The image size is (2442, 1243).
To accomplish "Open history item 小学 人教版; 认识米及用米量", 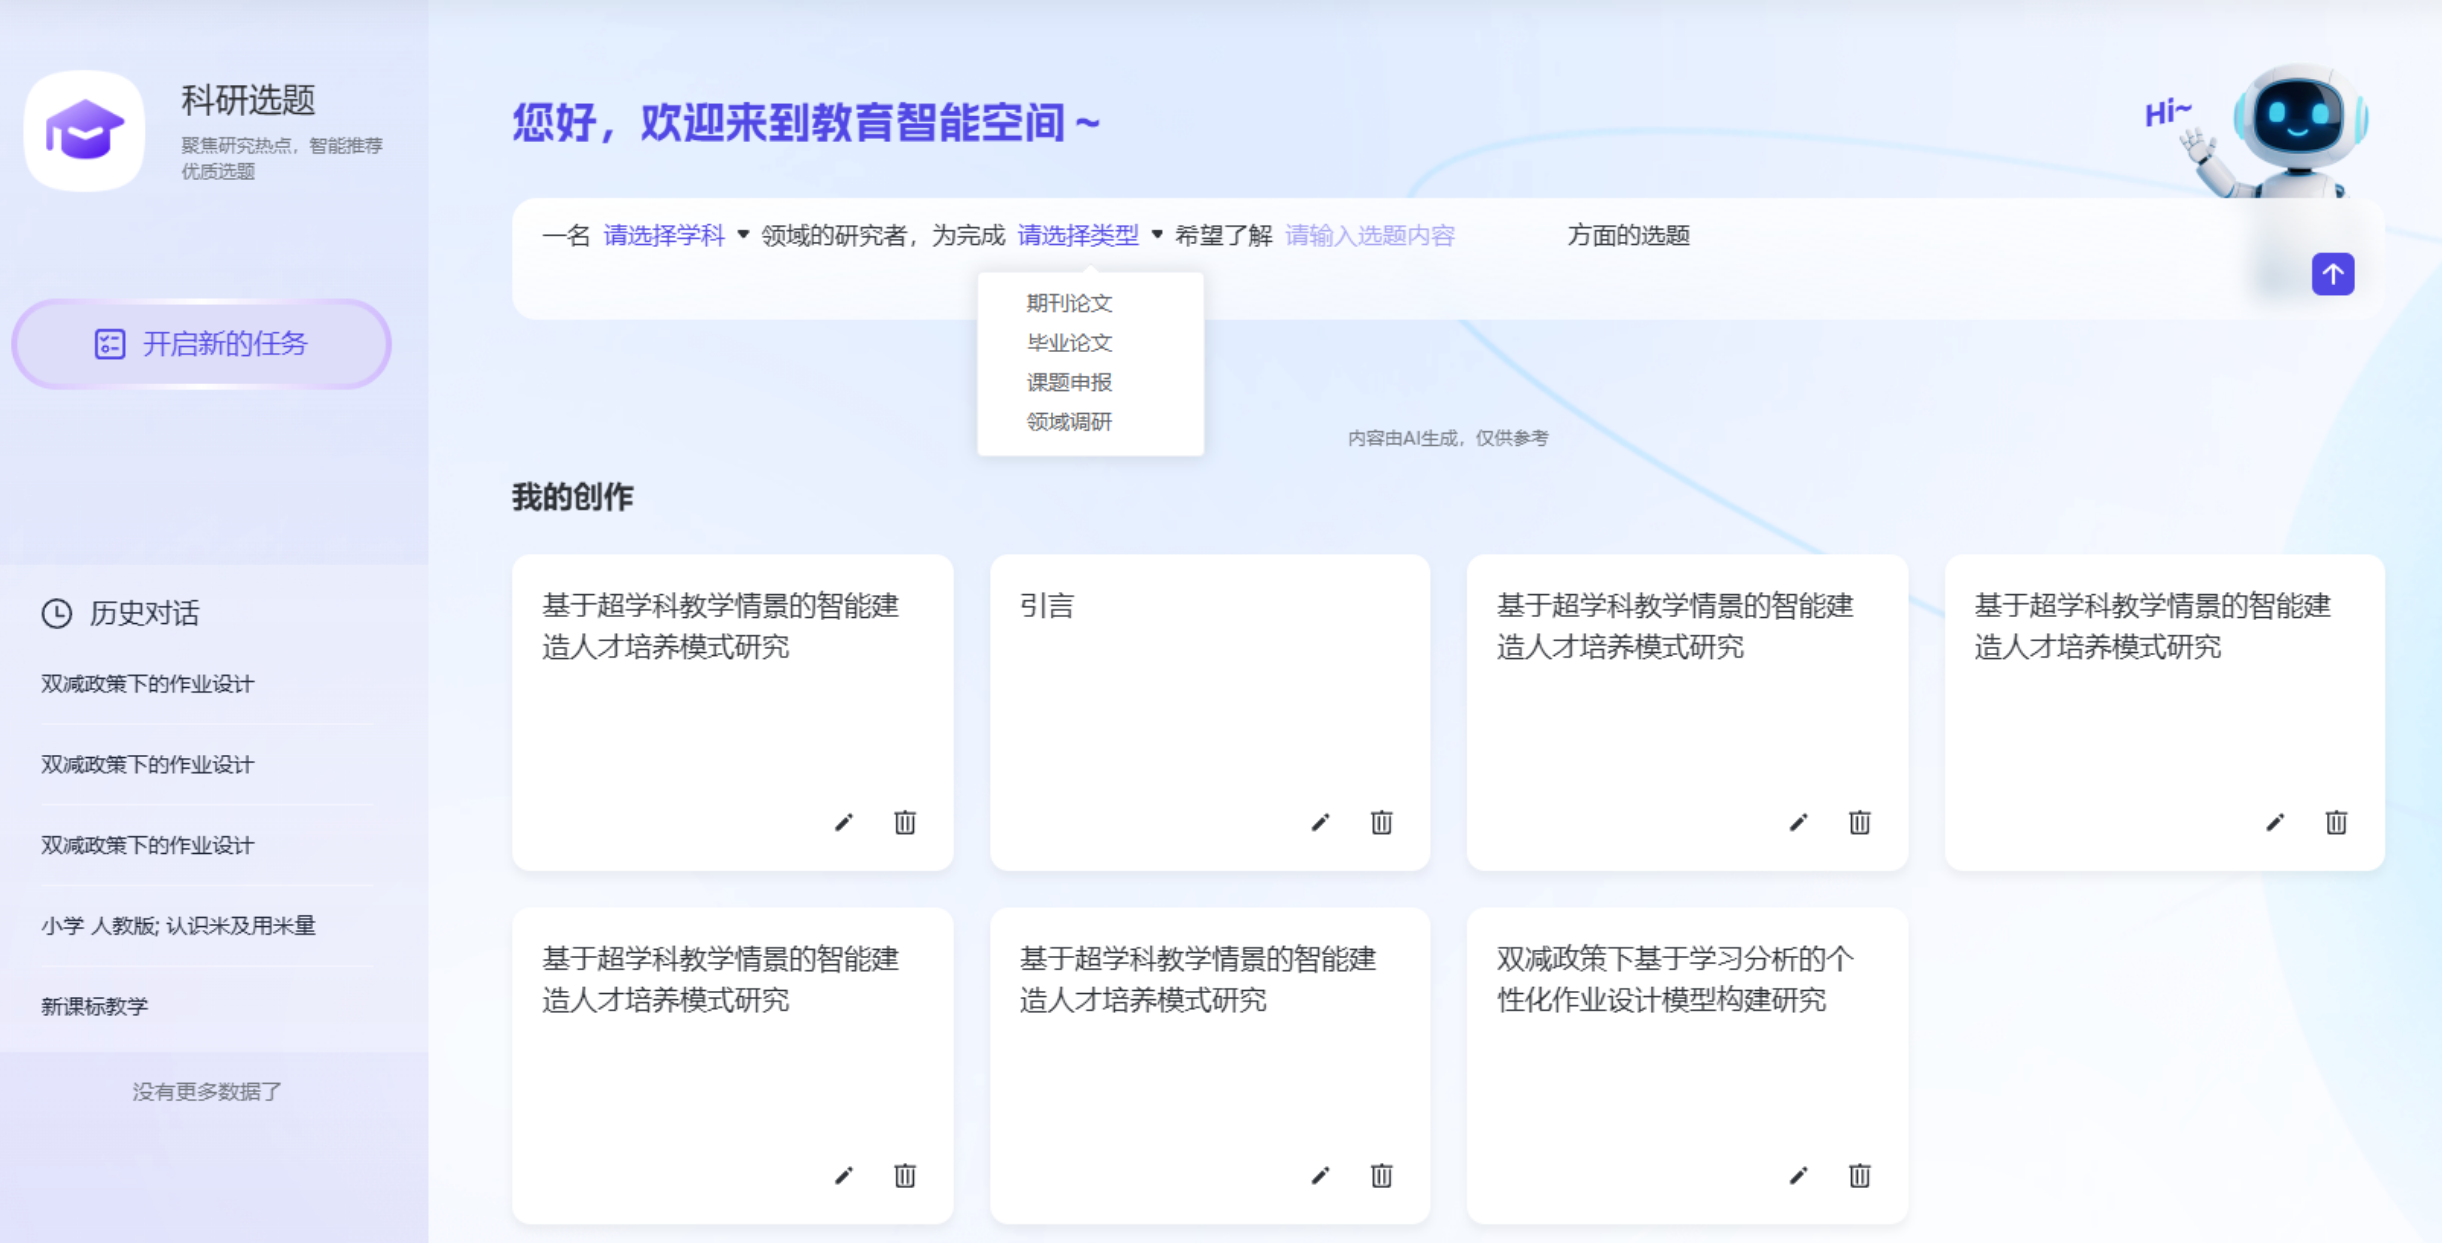I will [178, 926].
